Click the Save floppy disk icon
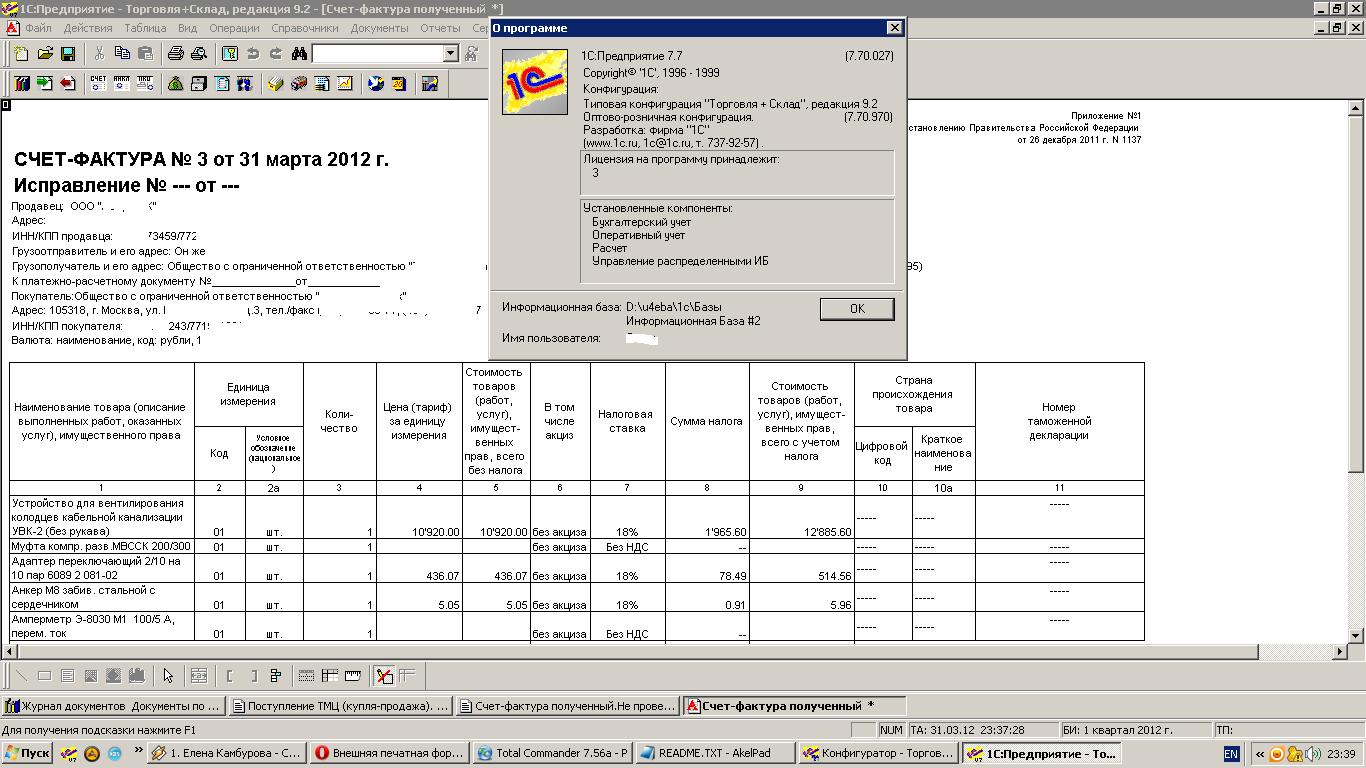This screenshot has width=1366, height=768. pos(68,53)
